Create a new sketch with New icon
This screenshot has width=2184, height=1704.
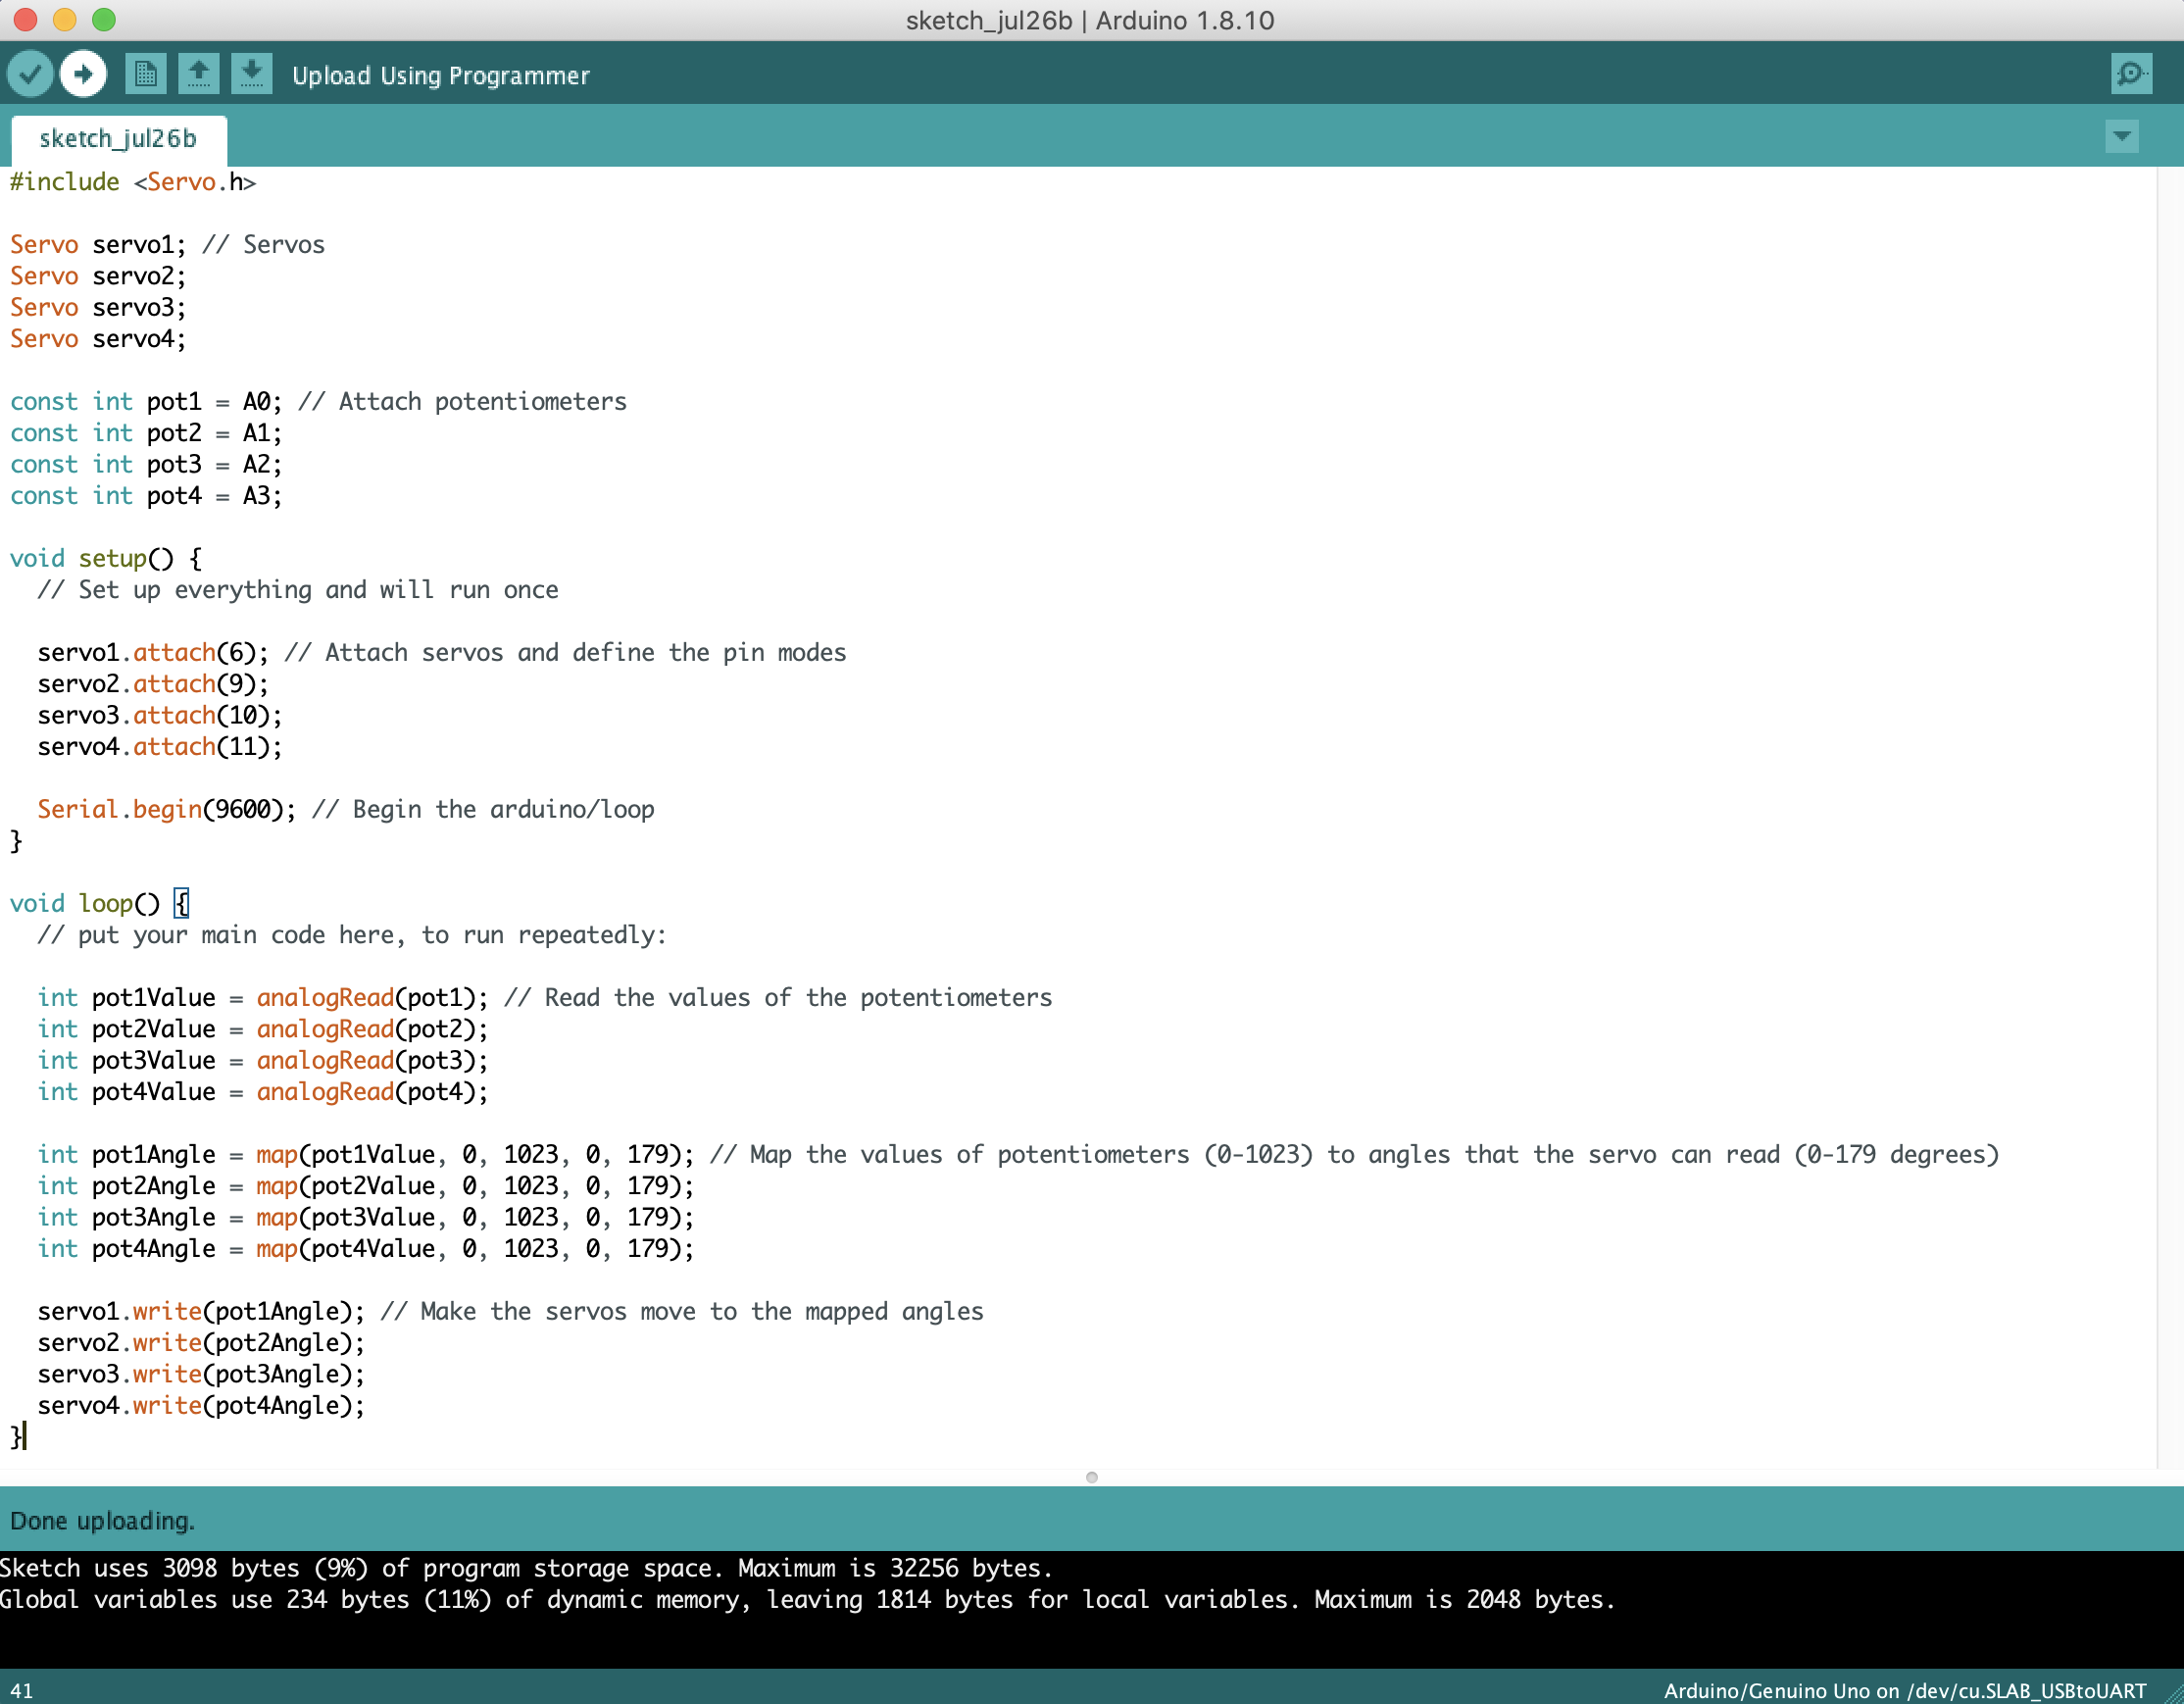coord(145,74)
